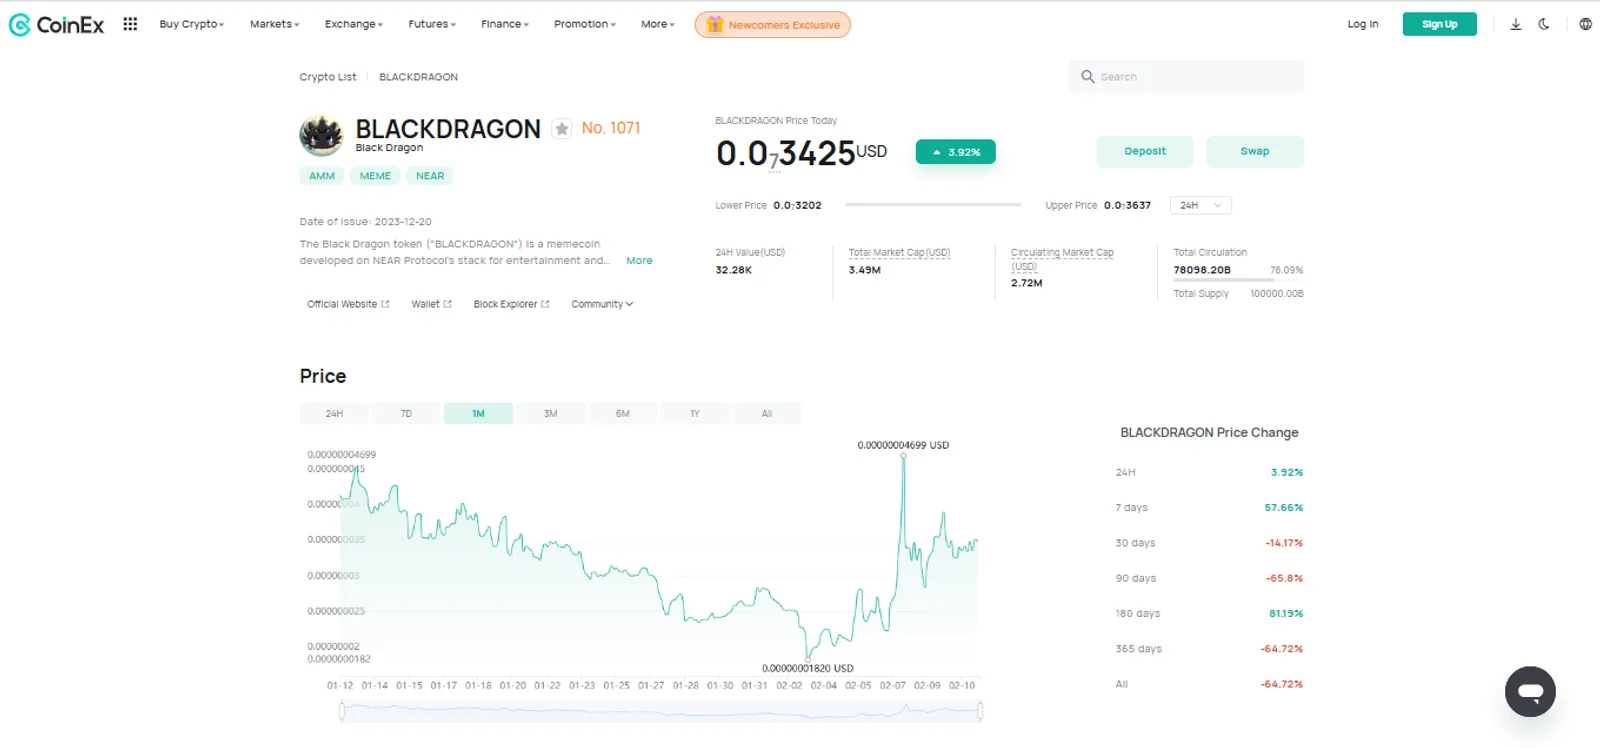Screen dimensions: 1600x748
Task: Select the 7D chart tab
Action: pos(406,413)
